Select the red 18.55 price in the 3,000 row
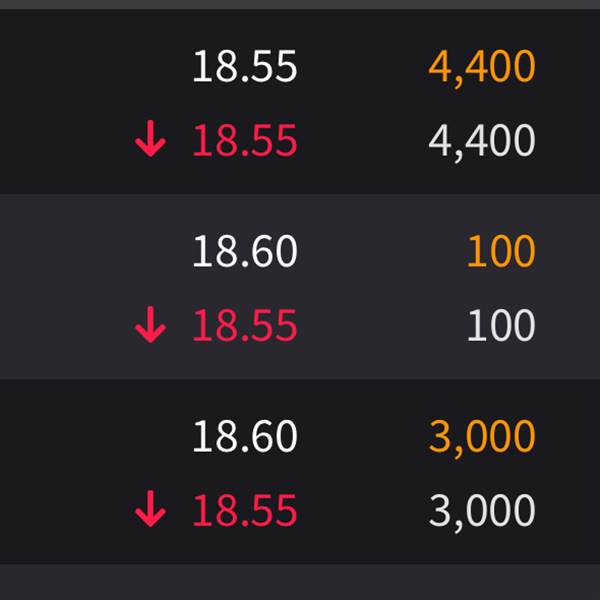This screenshot has width=600, height=600. (x=244, y=511)
